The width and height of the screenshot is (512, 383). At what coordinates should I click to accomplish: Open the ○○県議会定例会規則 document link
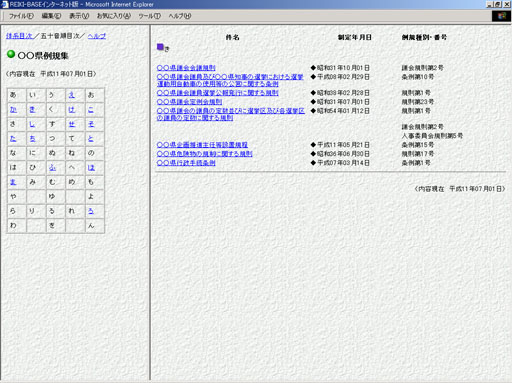189,102
